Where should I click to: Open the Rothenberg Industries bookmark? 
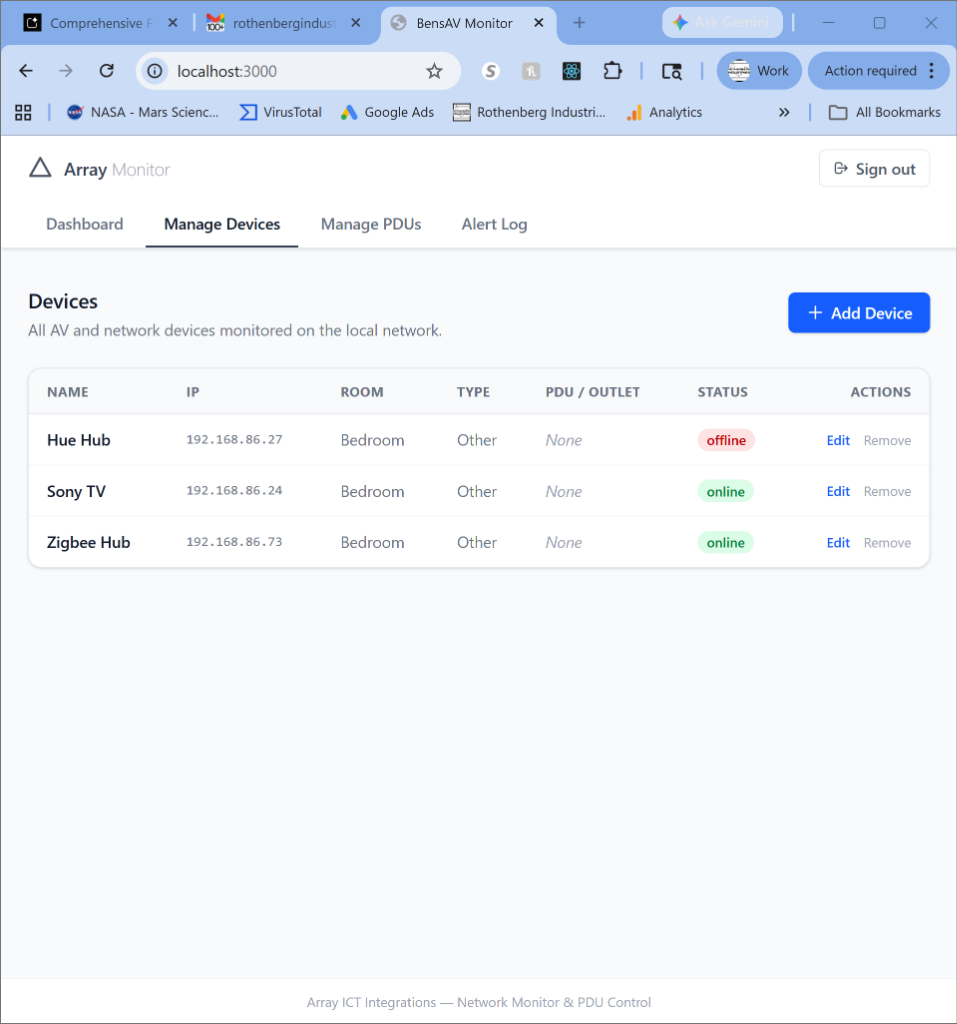pyautogui.click(x=530, y=112)
